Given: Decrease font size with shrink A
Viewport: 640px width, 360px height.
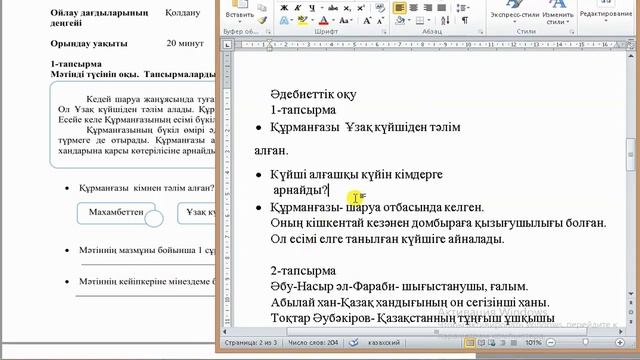Looking at the screenshot, I should [x=380, y=20].
